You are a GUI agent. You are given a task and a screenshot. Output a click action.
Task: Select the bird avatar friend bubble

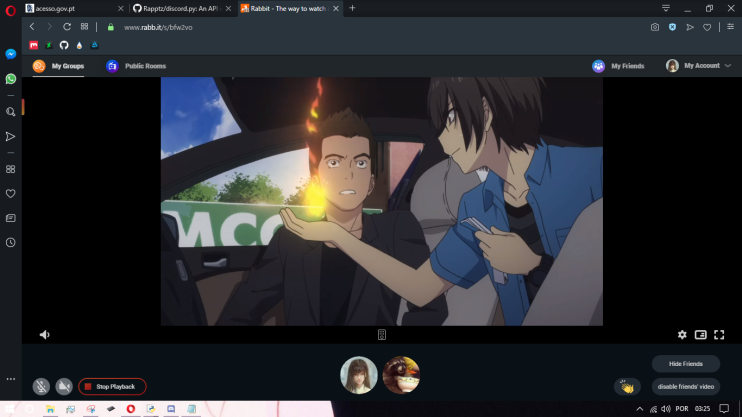[401, 375]
